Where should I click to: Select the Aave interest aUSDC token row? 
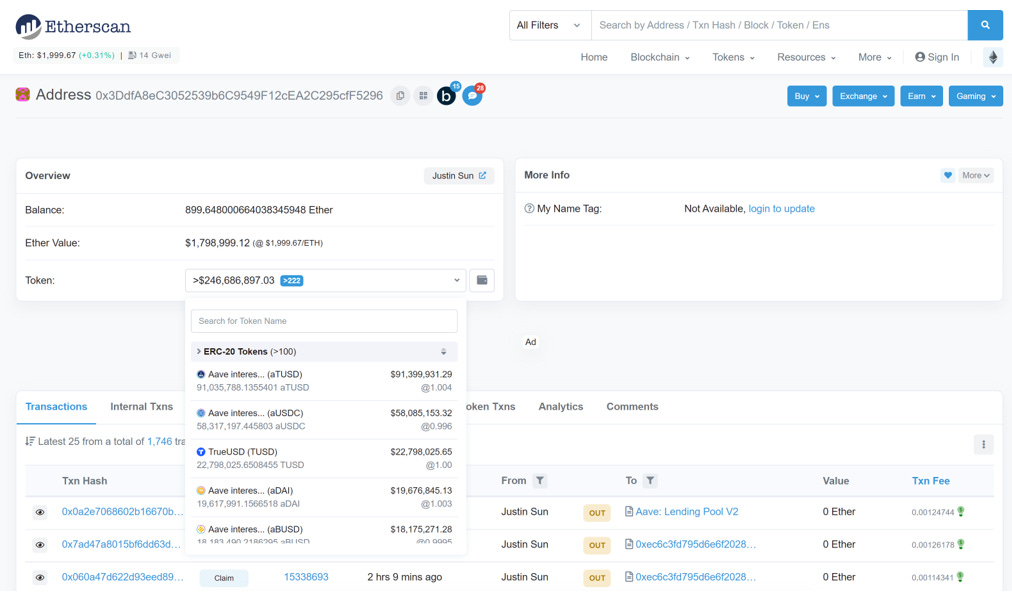[x=324, y=419]
